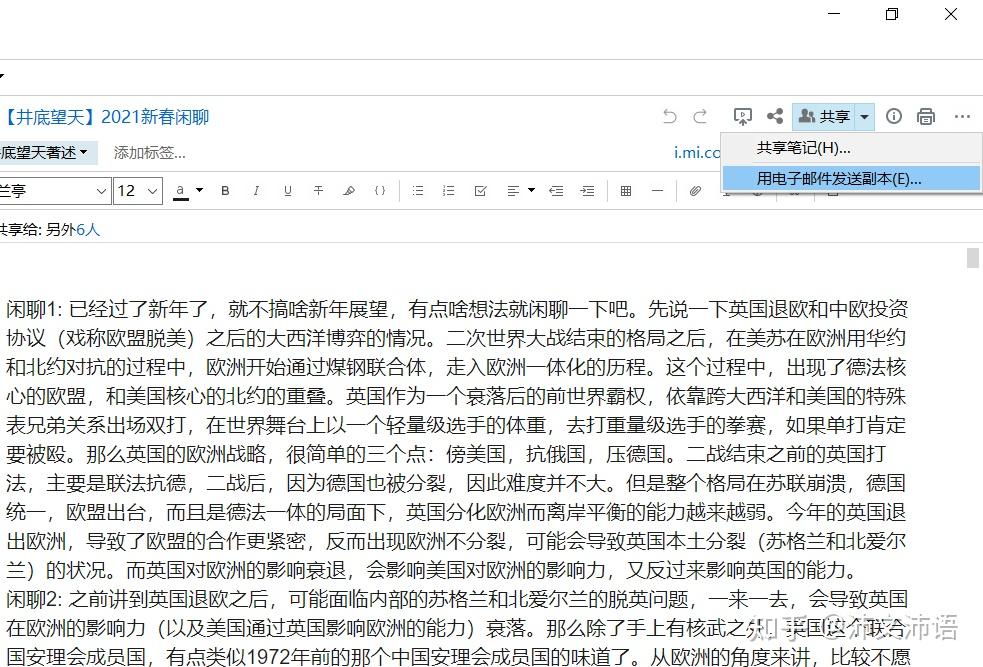Expand the share button dropdown arrow

(x=865, y=117)
